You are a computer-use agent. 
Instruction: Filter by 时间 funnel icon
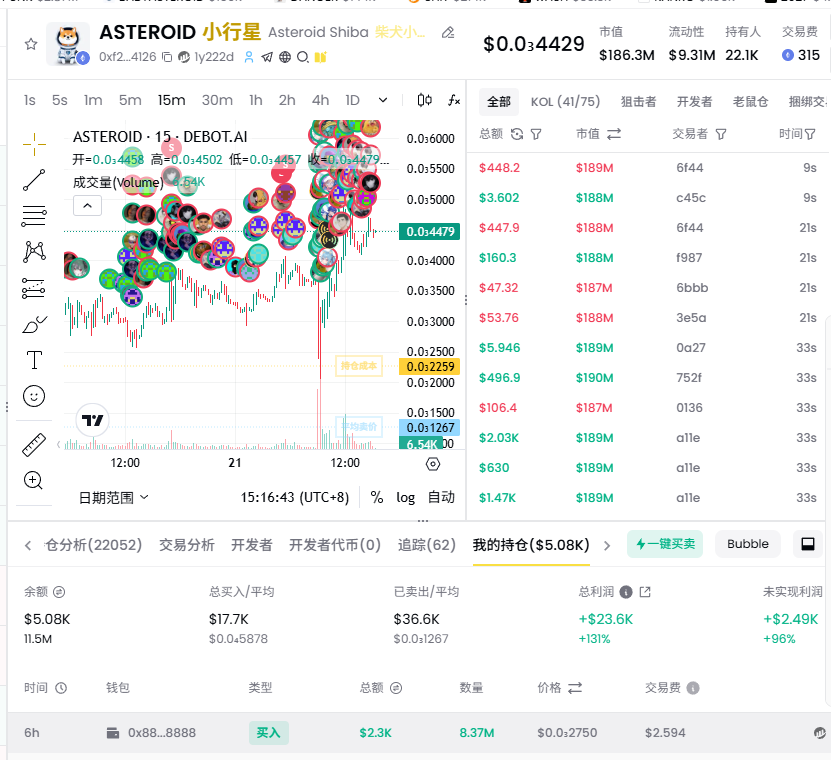[810, 134]
